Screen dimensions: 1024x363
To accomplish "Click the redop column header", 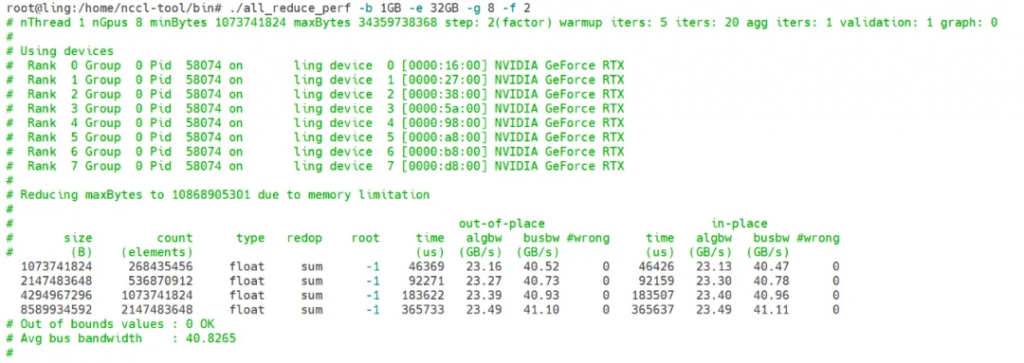I will coord(304,238).
